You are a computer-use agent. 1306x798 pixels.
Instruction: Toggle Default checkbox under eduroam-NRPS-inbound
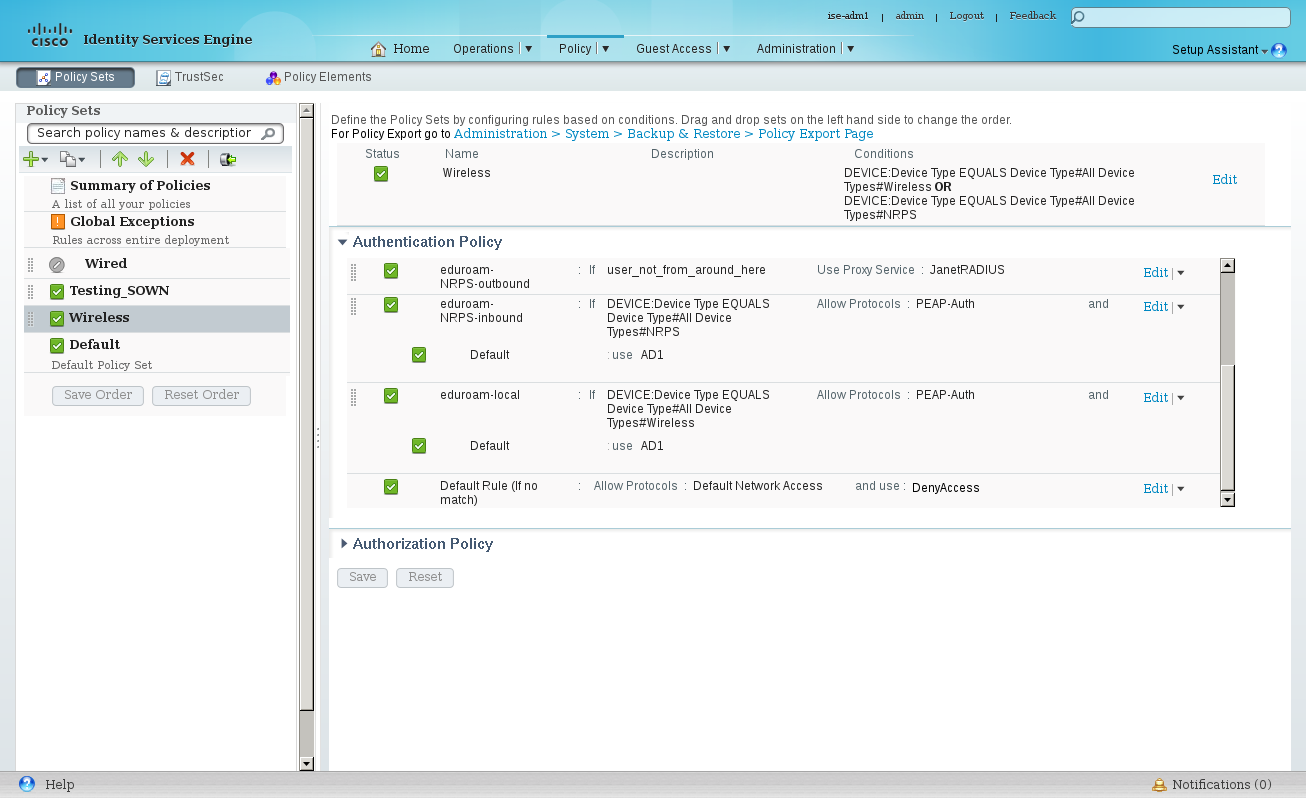(419, 355)
